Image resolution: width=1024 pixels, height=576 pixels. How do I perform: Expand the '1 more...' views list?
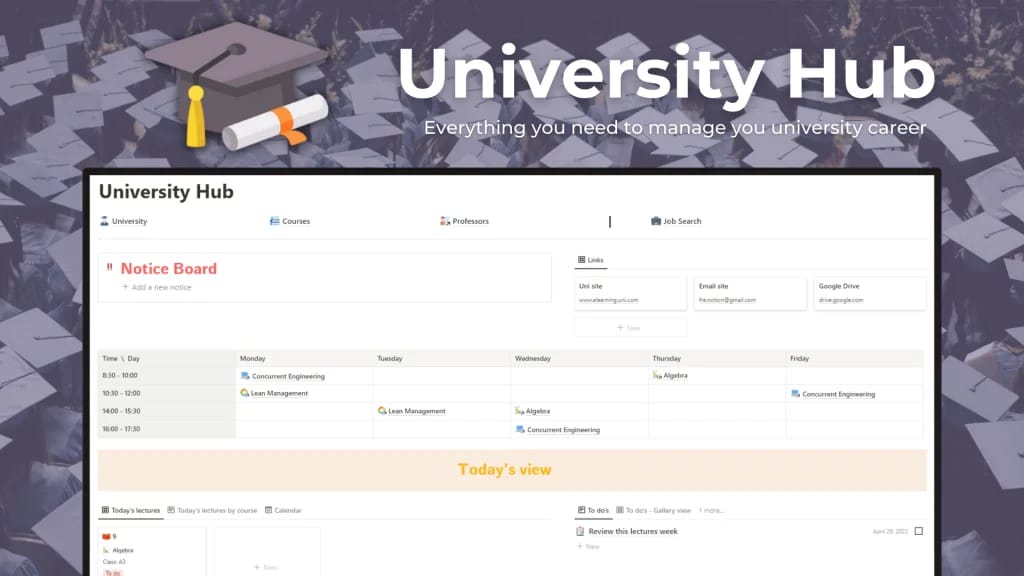click(712, 510)
